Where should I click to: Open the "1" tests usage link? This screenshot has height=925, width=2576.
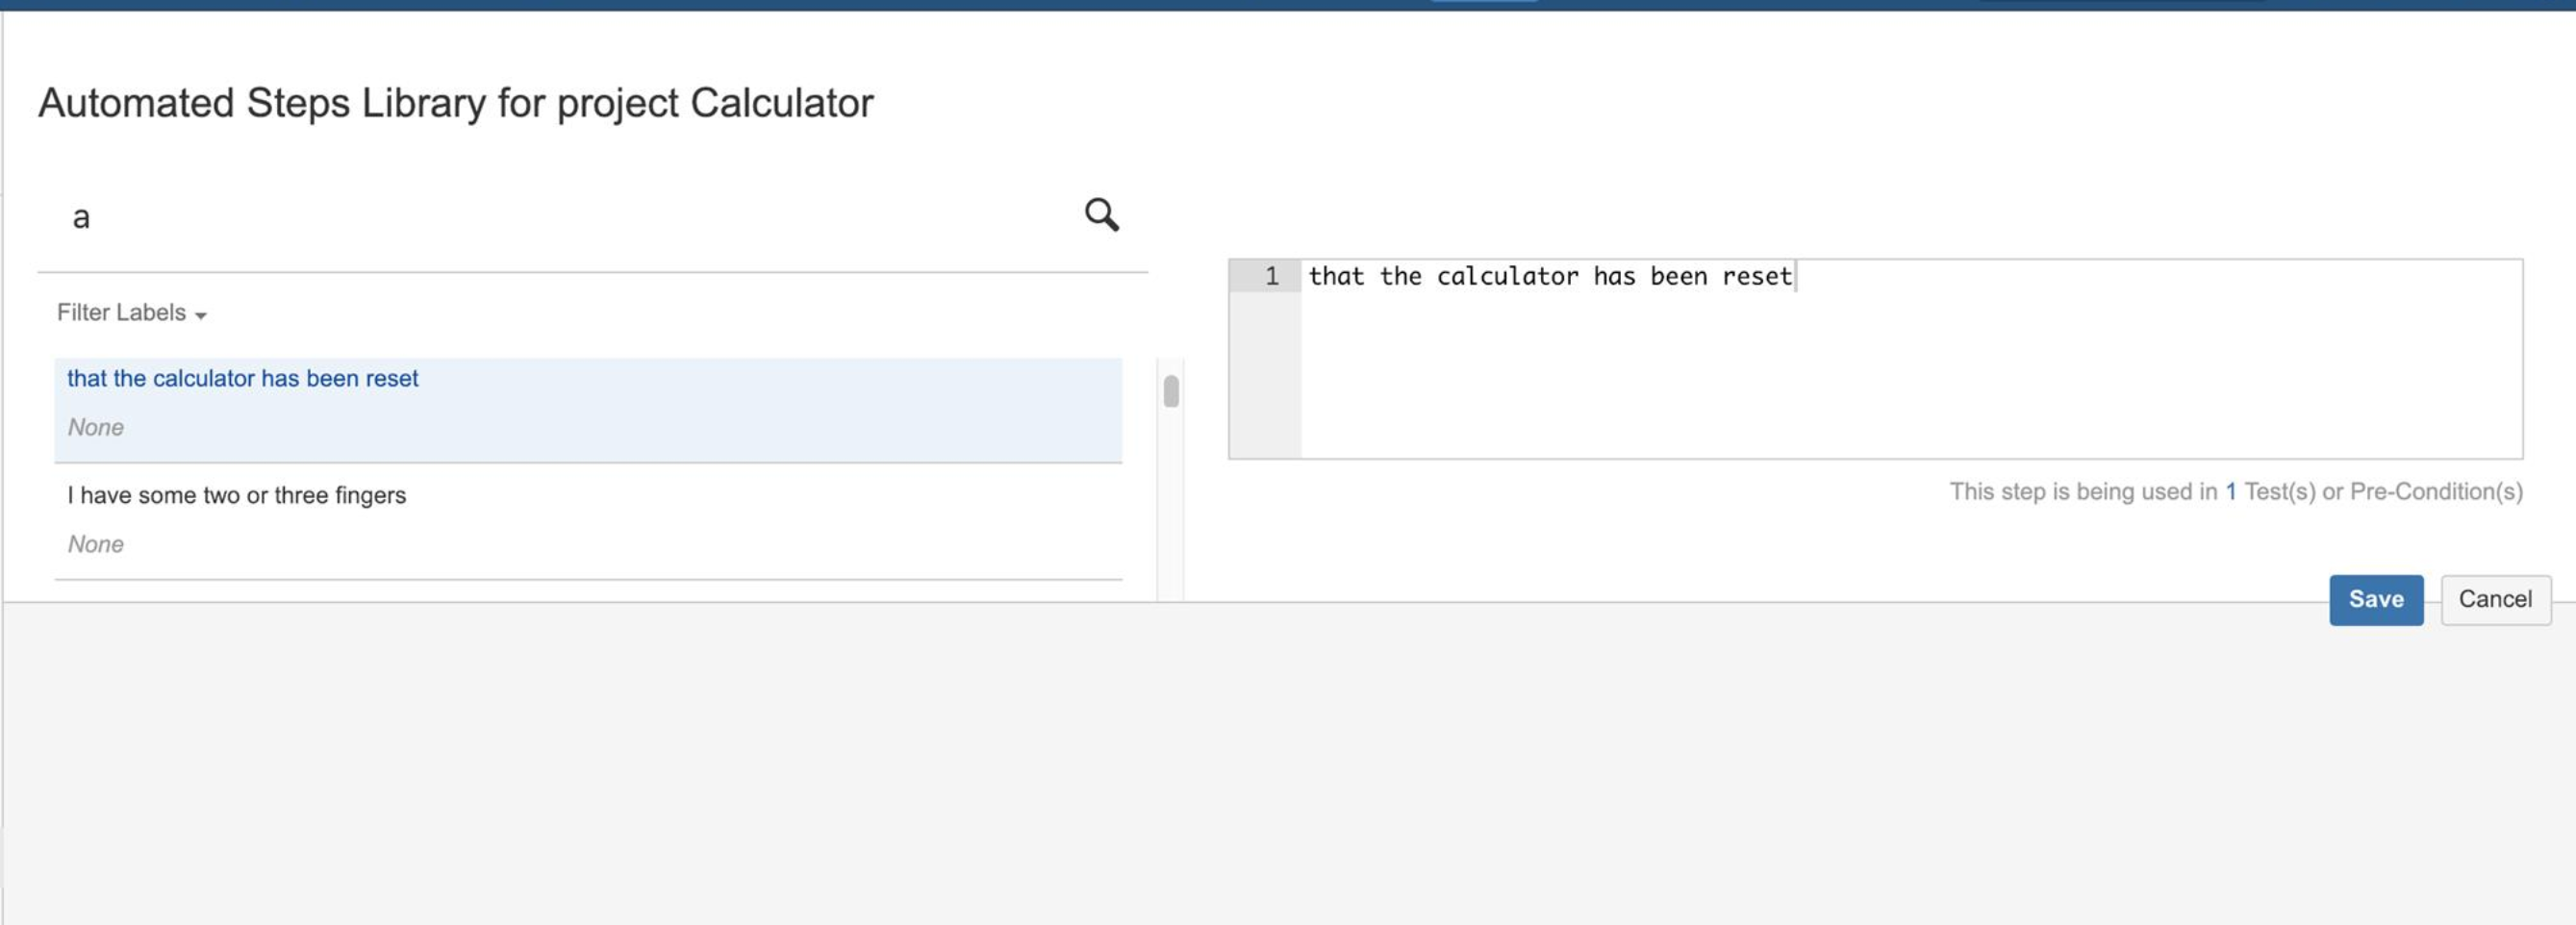(2230, 492)
